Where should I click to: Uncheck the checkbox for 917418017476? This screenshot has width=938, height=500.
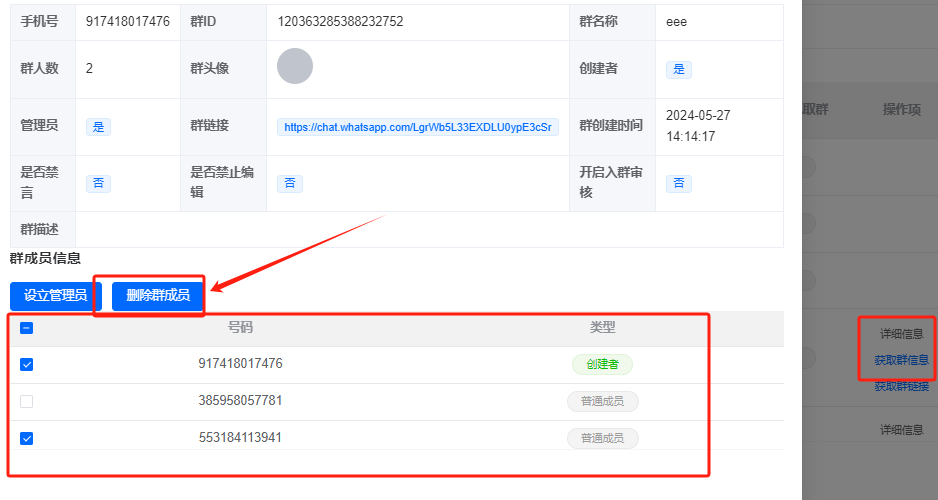26,364
